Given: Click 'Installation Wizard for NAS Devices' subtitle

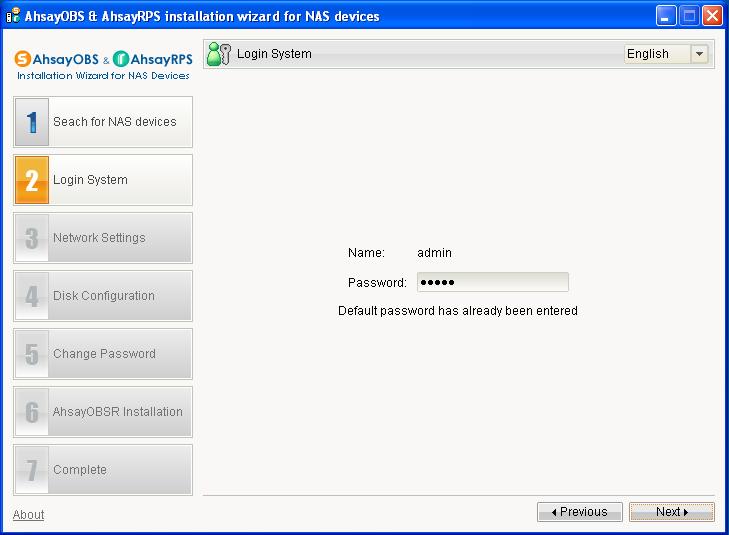Looking at the screenshot, I should (x=103, y=76).
